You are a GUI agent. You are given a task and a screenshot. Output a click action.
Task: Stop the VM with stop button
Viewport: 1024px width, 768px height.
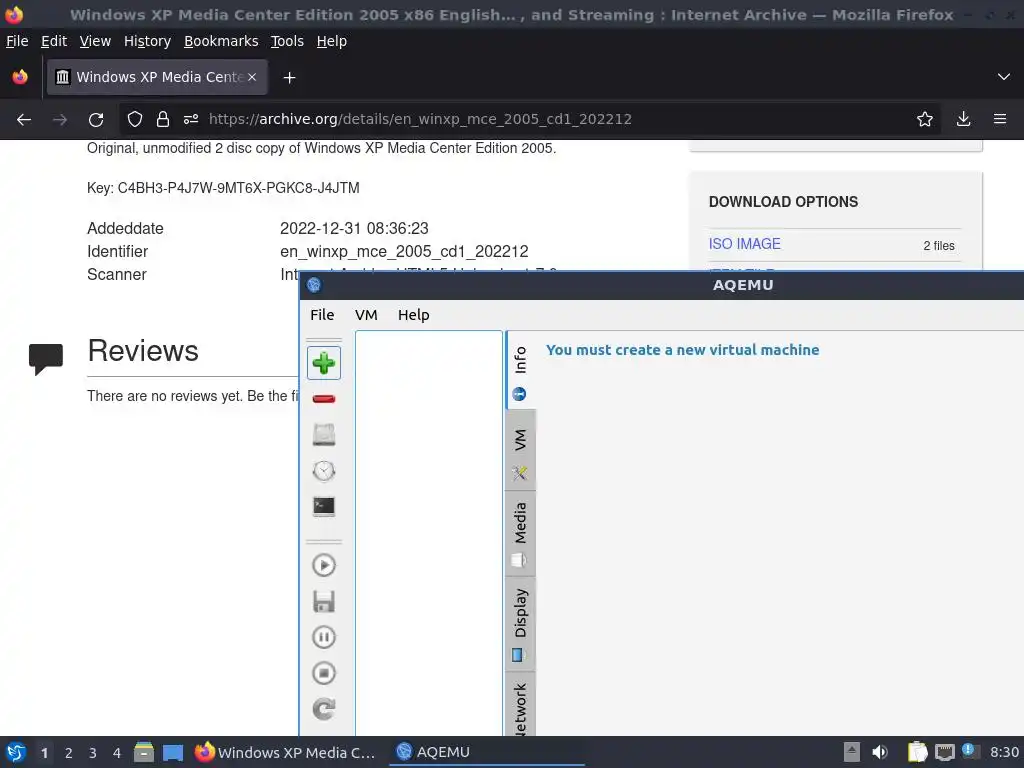coord(324,673)
